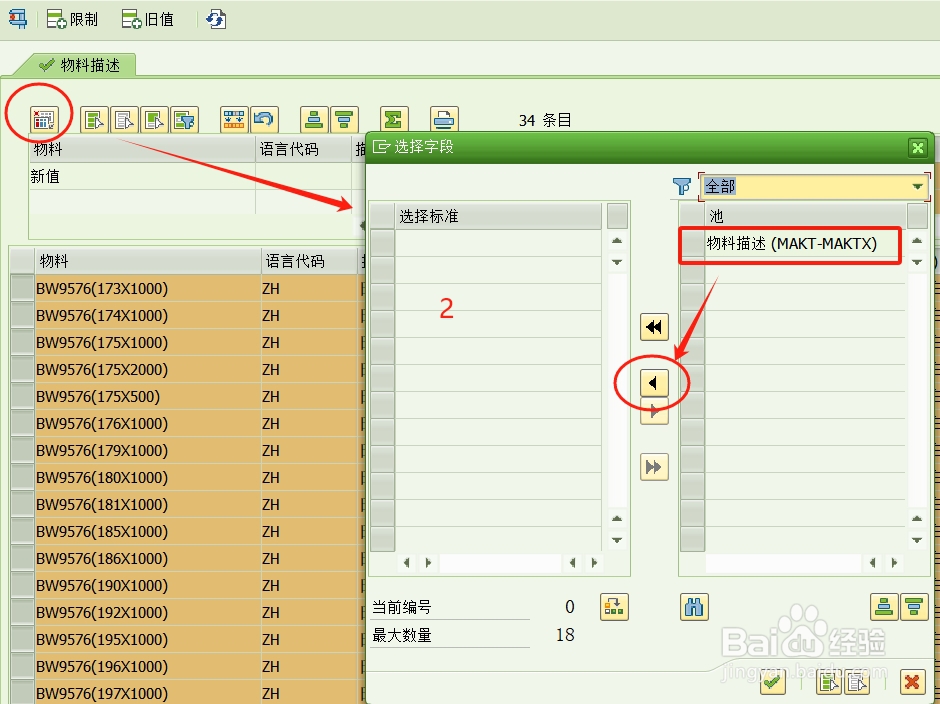This screenshot has width=940, height=704.
Task: Click the green checkmark to confirm selection
Action: (772, 682)
